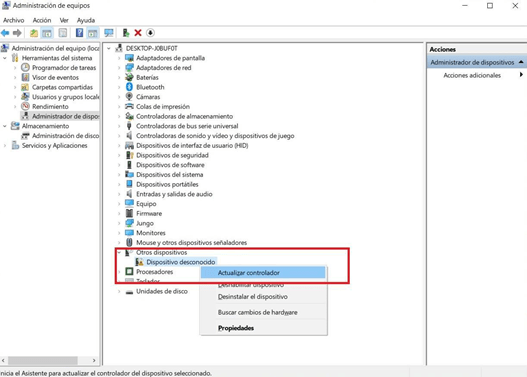Collapse Administrador de dispositivos actions section arrow
The height and width of the screenshot is (377, 527).
click(521, 62)
